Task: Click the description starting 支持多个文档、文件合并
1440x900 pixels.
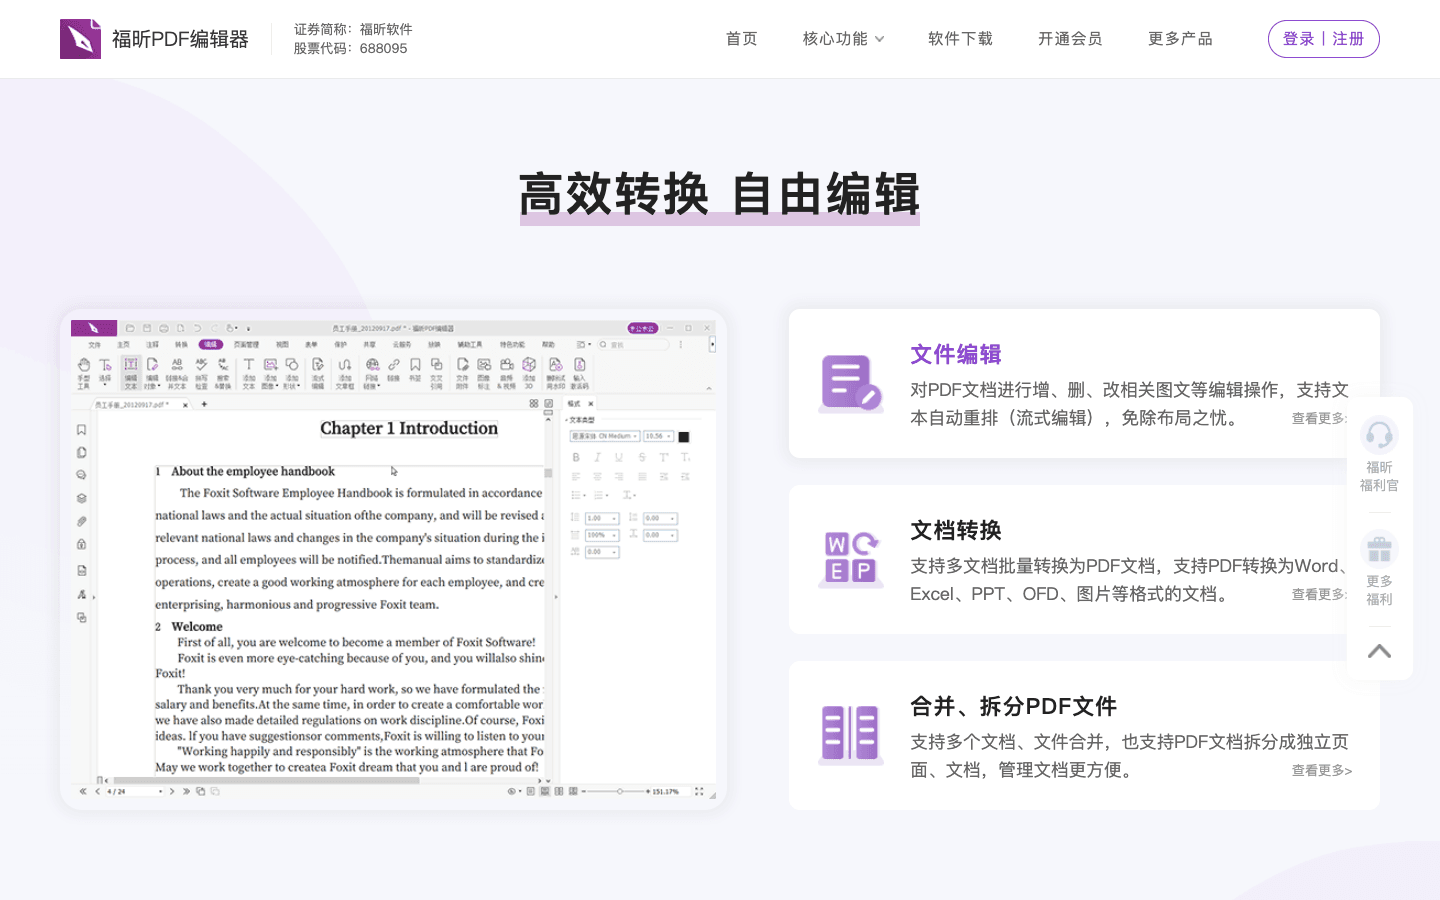Action: point(1129,756)
